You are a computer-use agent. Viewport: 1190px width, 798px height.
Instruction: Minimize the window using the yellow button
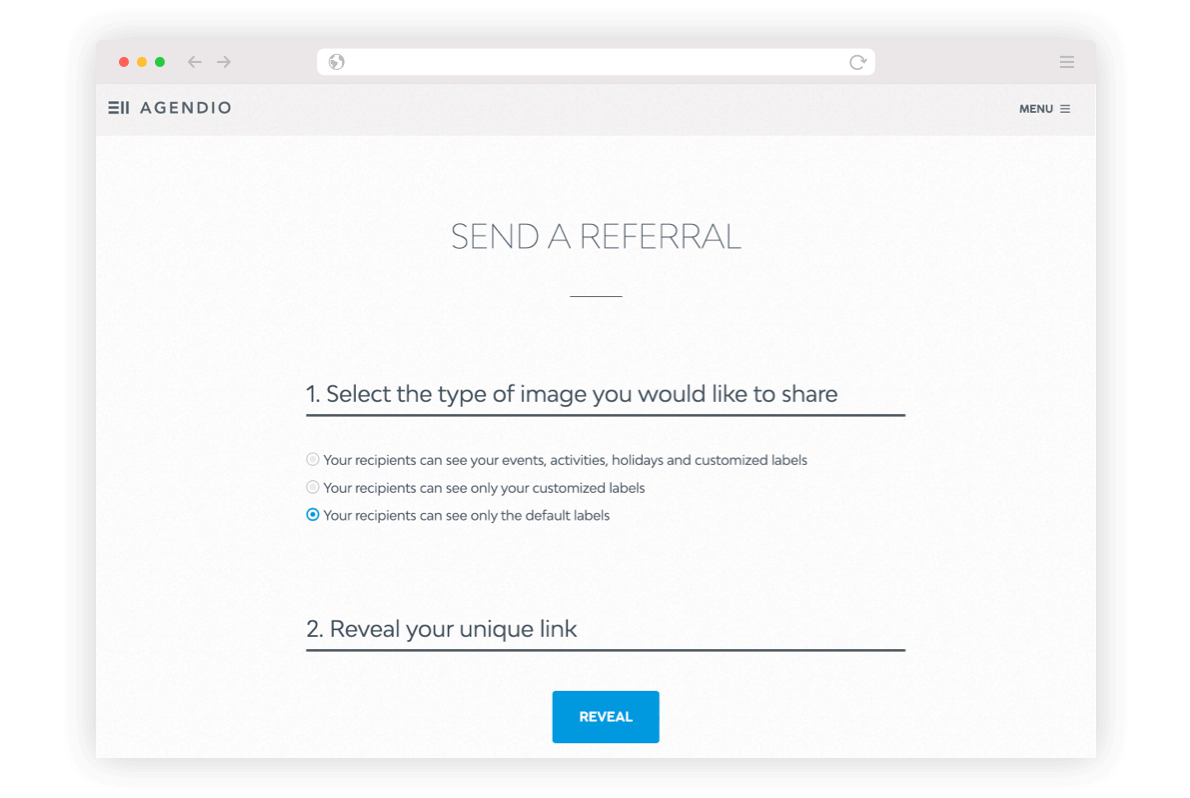[x=142, y=62]
